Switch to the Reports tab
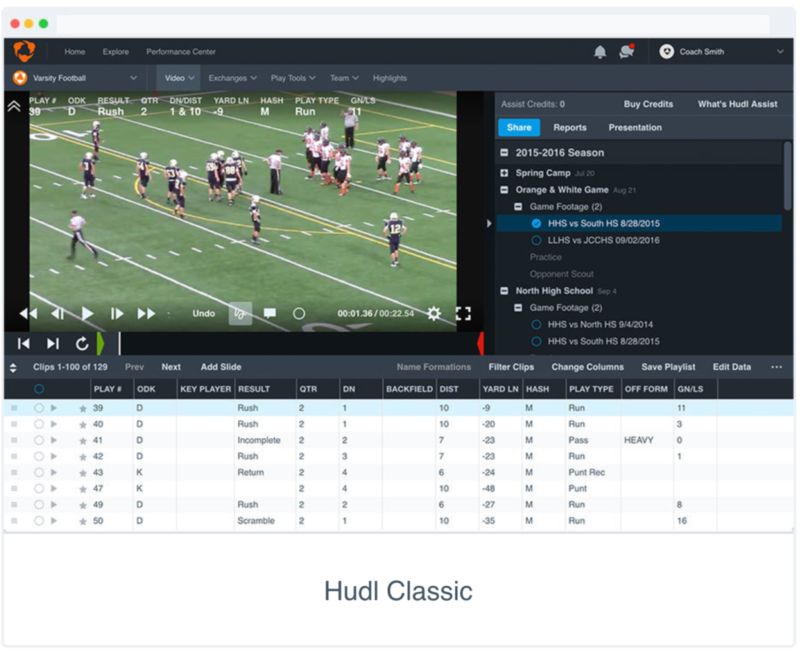This screenshot has height=657, width=800. click(x=570, y=128)
